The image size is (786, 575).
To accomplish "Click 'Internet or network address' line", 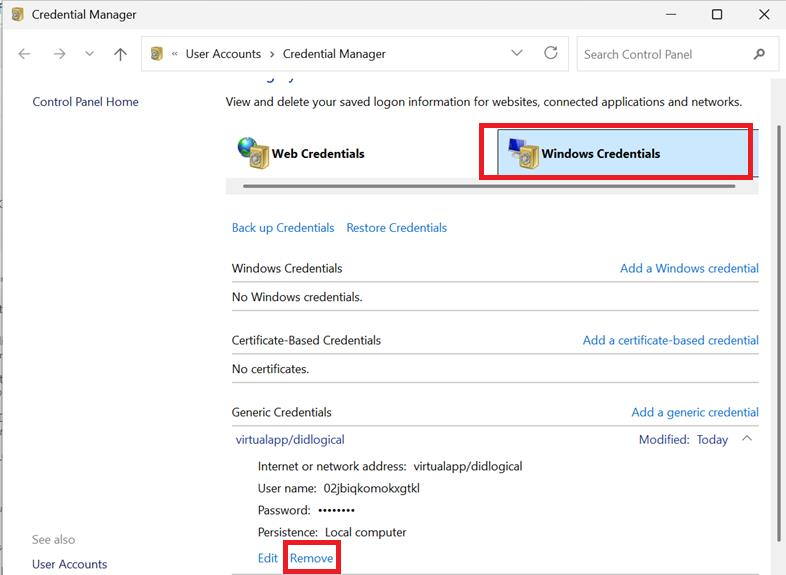I will [x=390, y=466].
